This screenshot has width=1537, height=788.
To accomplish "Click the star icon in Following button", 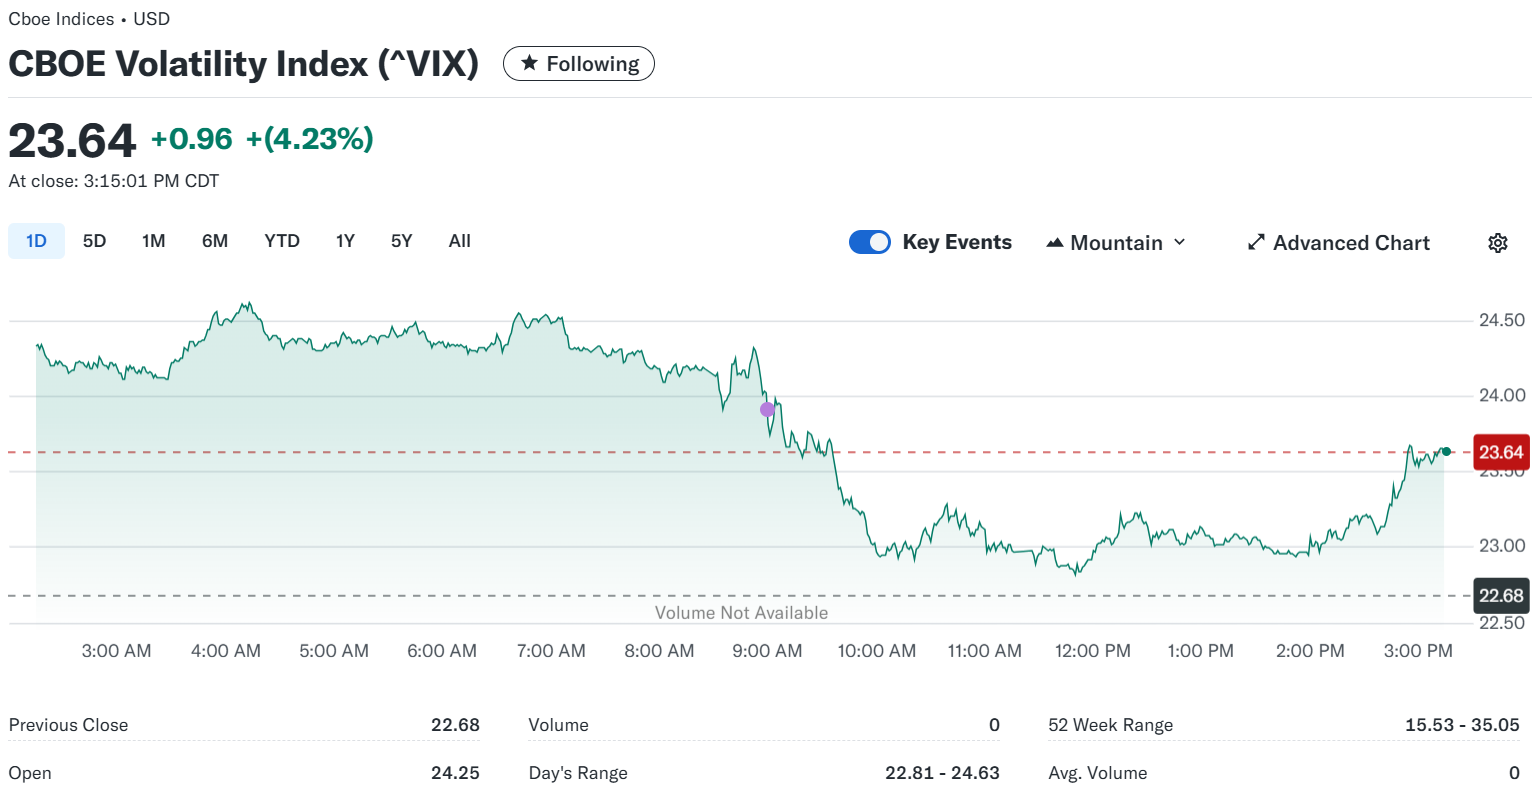I will click(529, 63).
